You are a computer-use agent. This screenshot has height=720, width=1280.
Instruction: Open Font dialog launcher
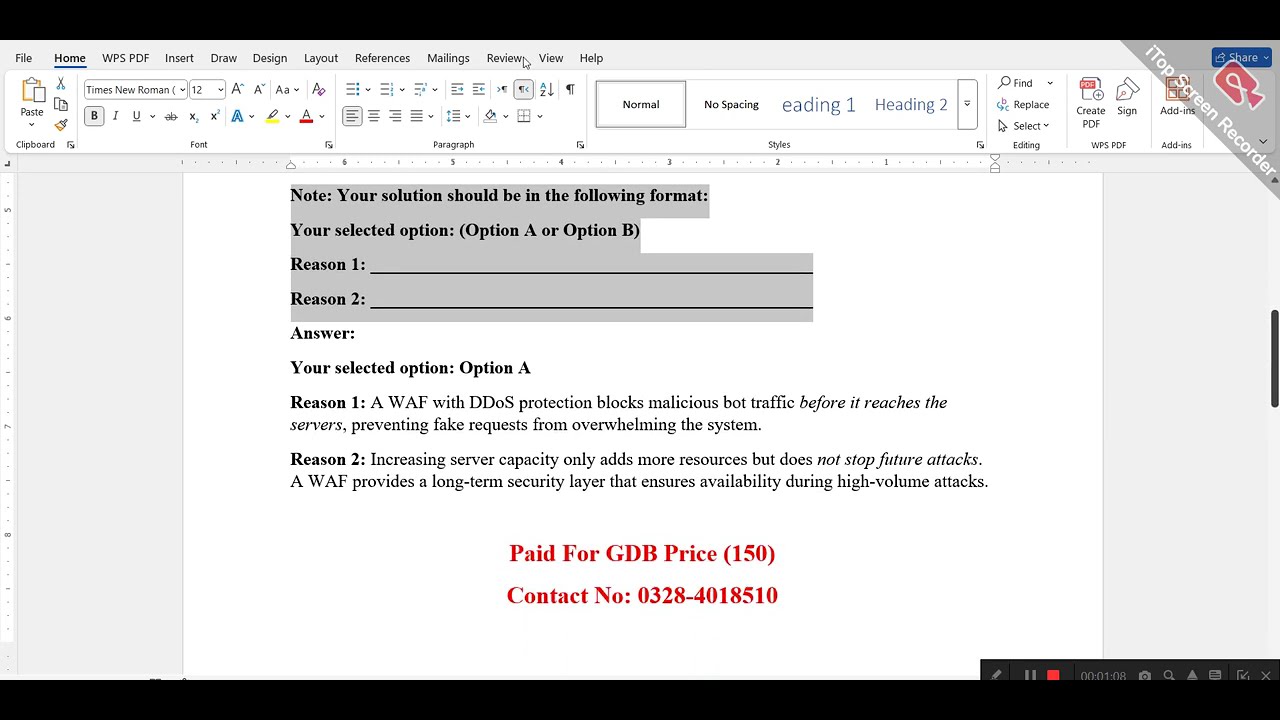coord(329,145)
